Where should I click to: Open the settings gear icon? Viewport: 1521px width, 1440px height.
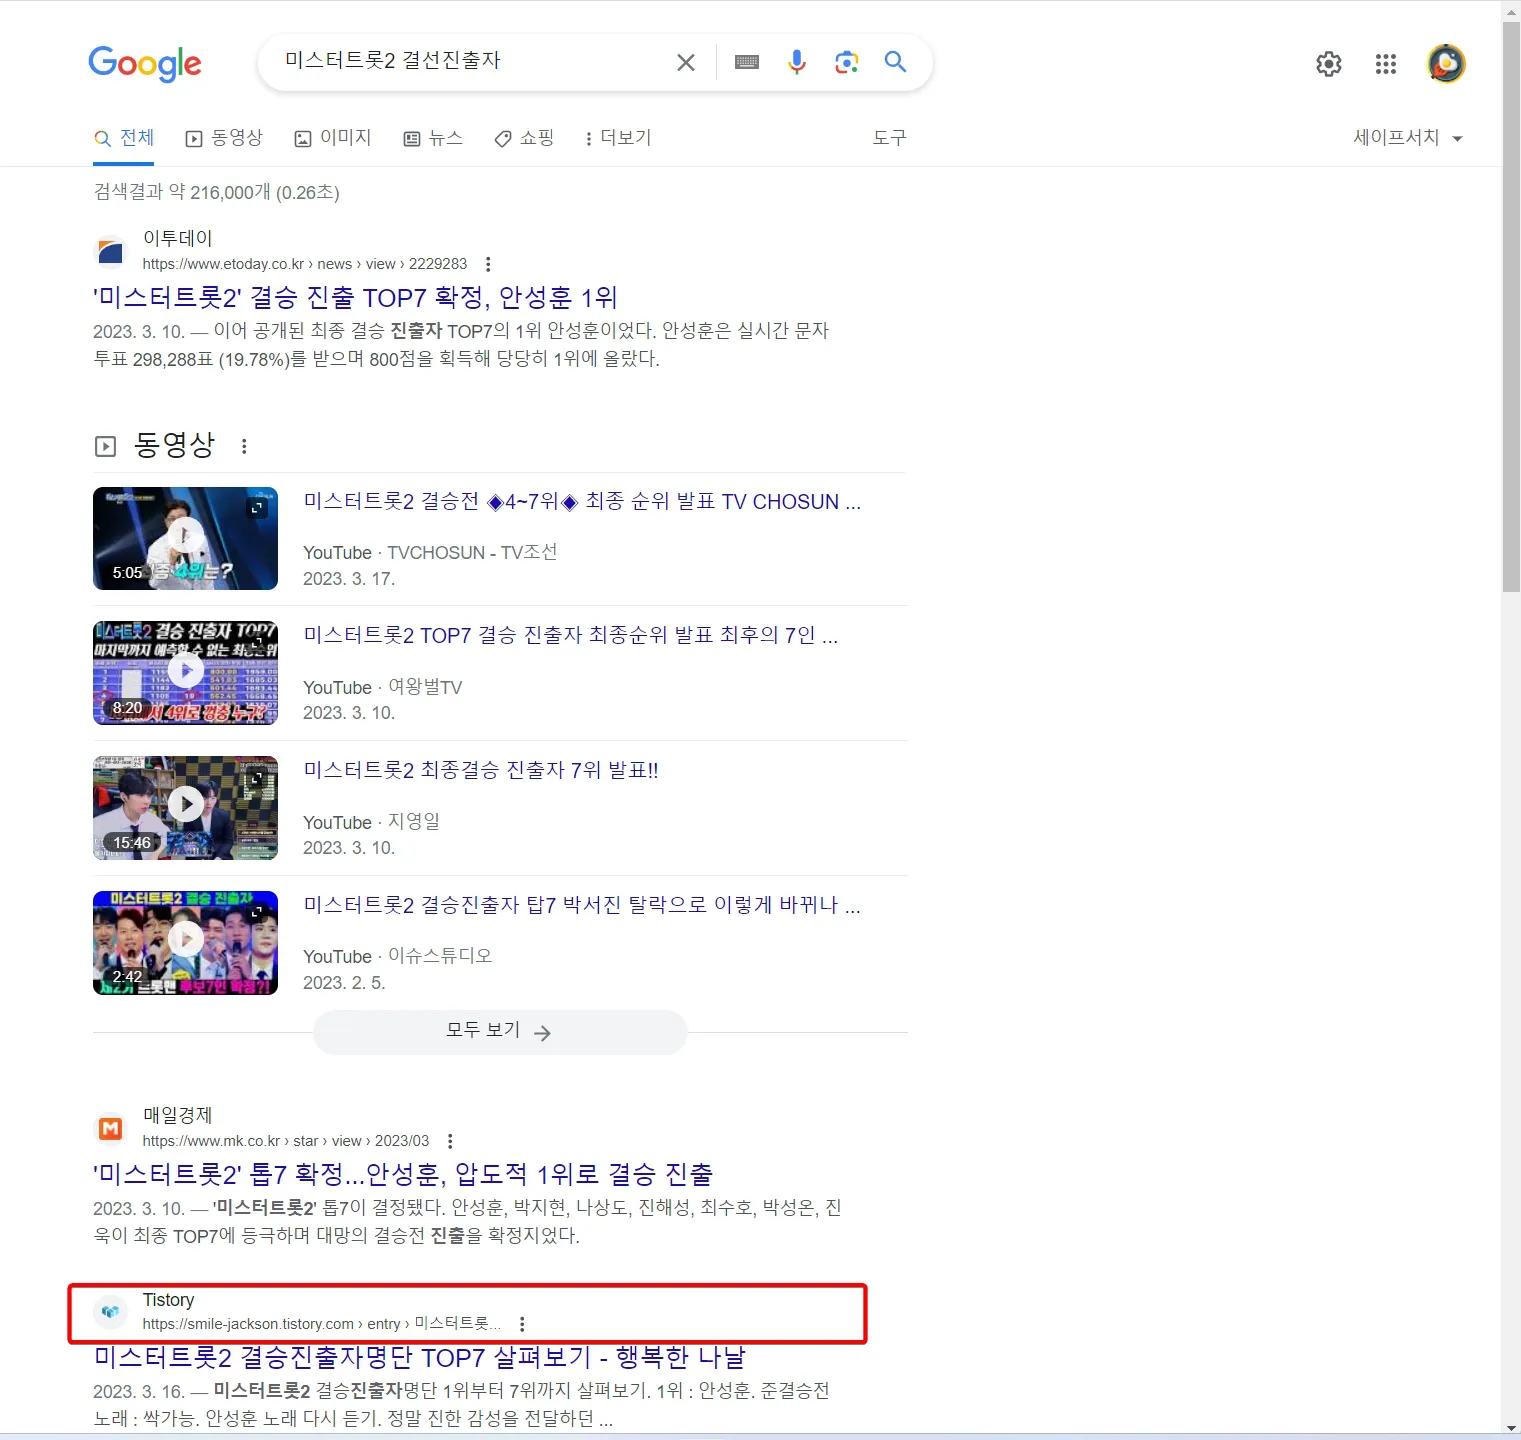tap(1329, 64)
